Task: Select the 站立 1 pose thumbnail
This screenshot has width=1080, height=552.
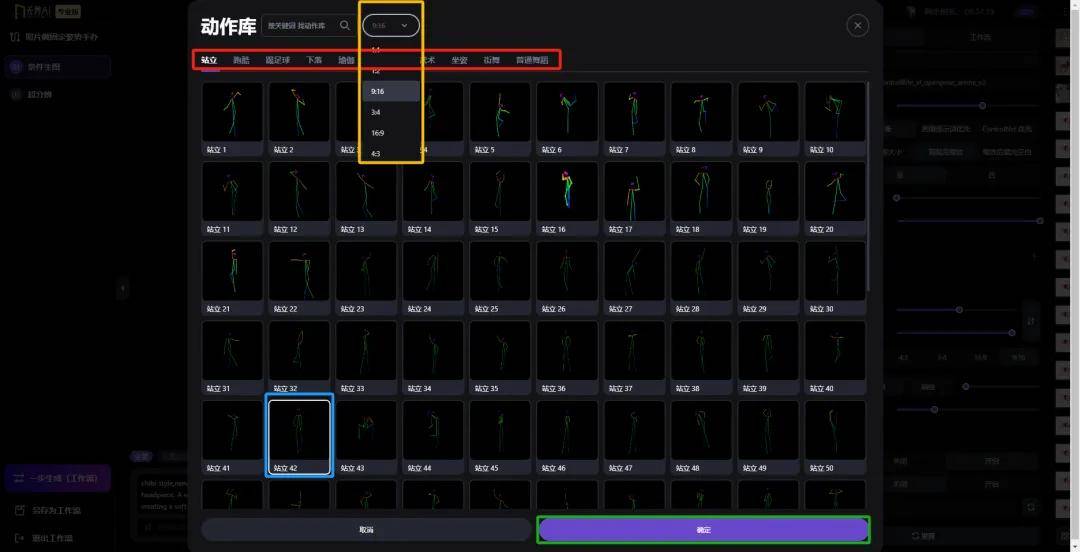Action: click(232, 112)
